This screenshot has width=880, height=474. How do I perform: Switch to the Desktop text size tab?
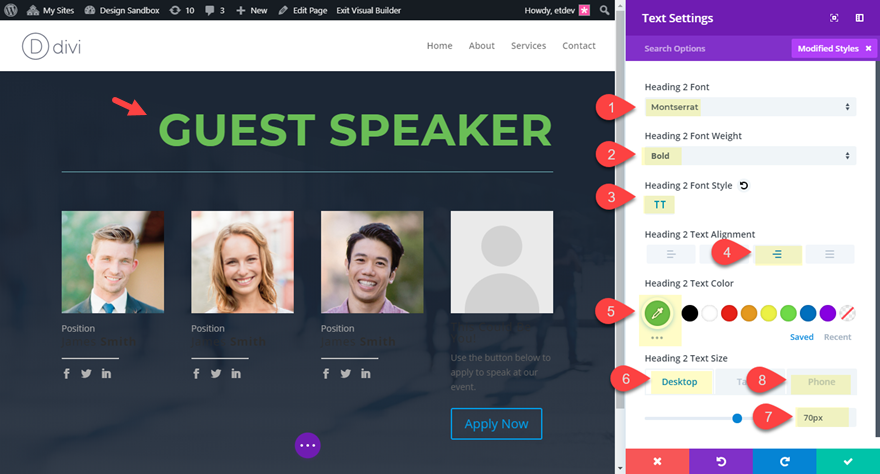679,382
